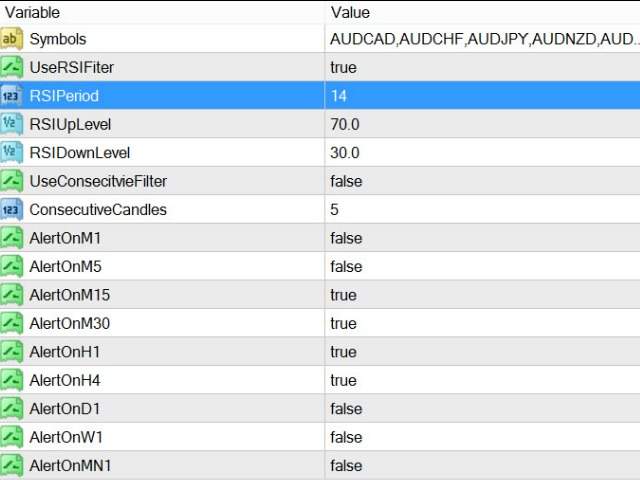Select the AlertOnM30 variable row
This screenshot has width=640, height=480.
click(320, 323)
